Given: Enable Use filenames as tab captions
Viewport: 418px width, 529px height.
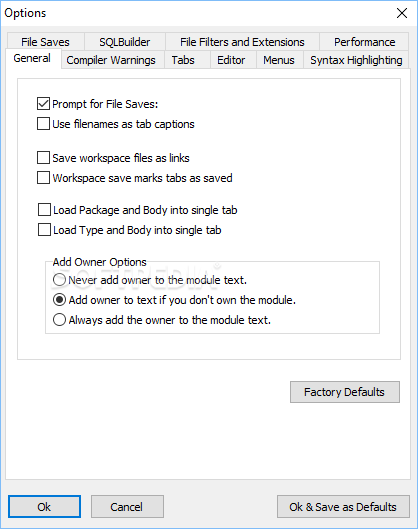Looking at the screenshot, I should [x=44, y=124].
